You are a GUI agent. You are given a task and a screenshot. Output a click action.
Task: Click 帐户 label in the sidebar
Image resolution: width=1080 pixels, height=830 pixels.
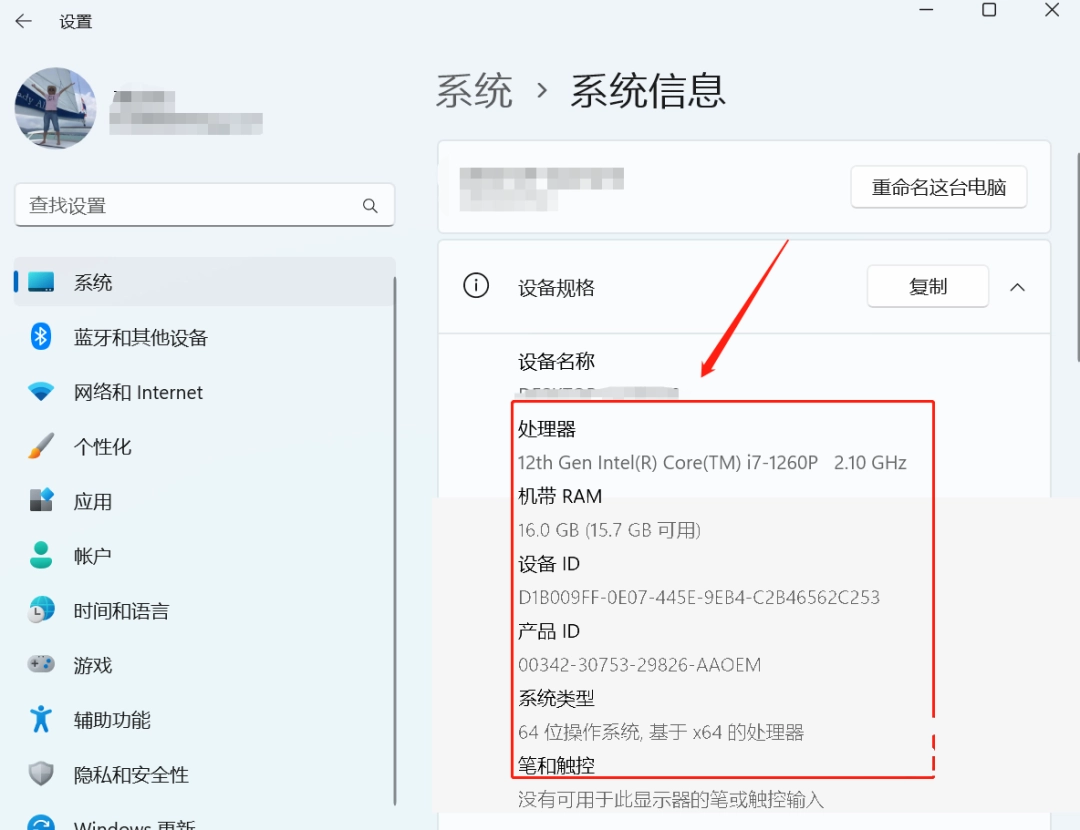coord(93,556)
